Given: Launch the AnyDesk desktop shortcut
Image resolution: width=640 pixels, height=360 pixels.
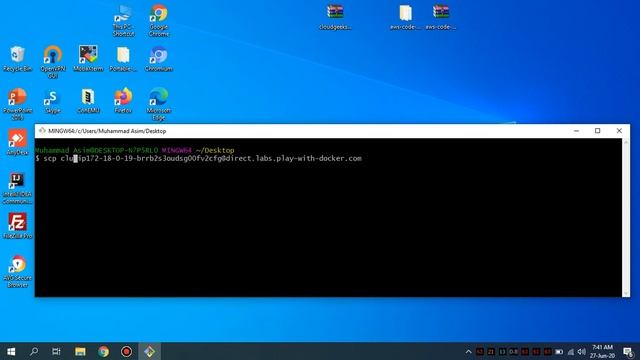Looking at the screenshot, I should (17, 143).
